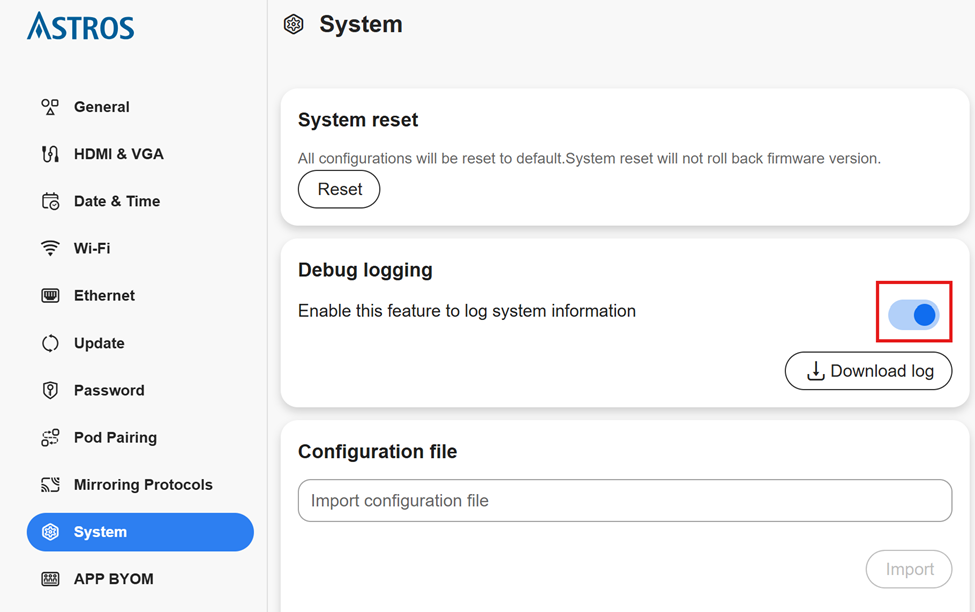The image size is (975, 612).
Task: Select the Ethernet port icon
Action: pos(50,296)
